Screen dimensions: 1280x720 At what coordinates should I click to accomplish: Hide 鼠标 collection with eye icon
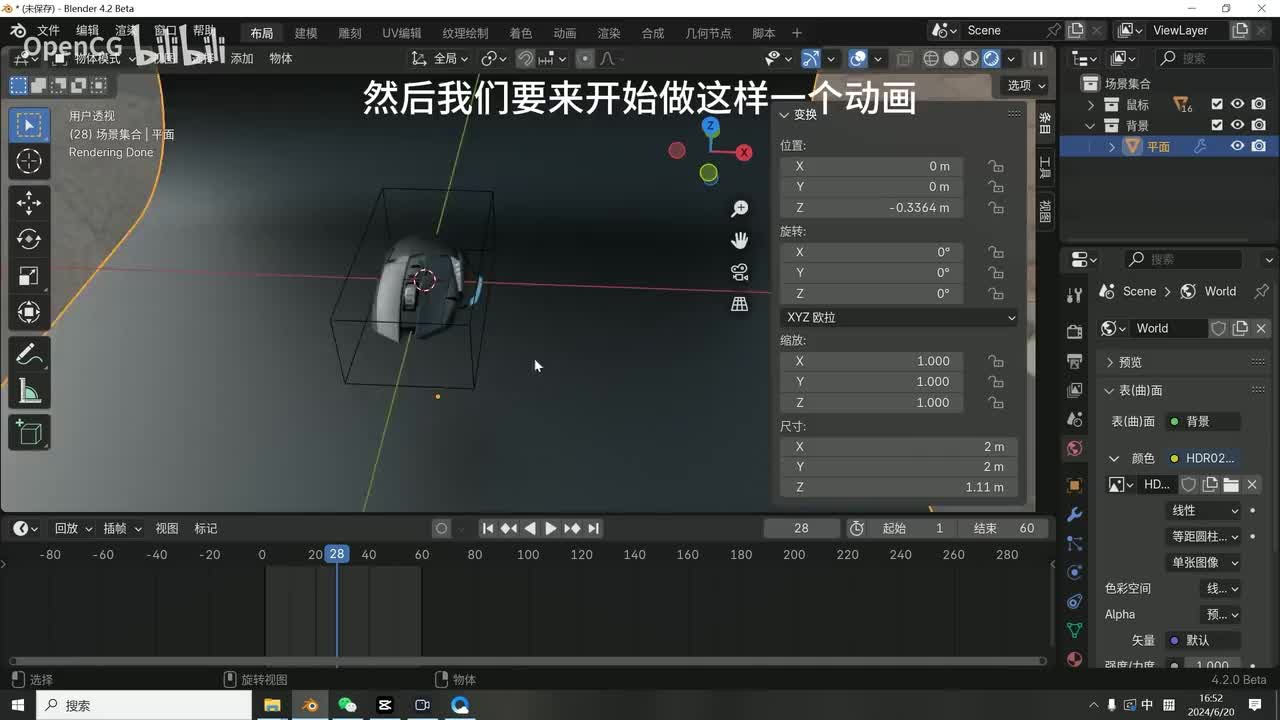pos(1238,104)
